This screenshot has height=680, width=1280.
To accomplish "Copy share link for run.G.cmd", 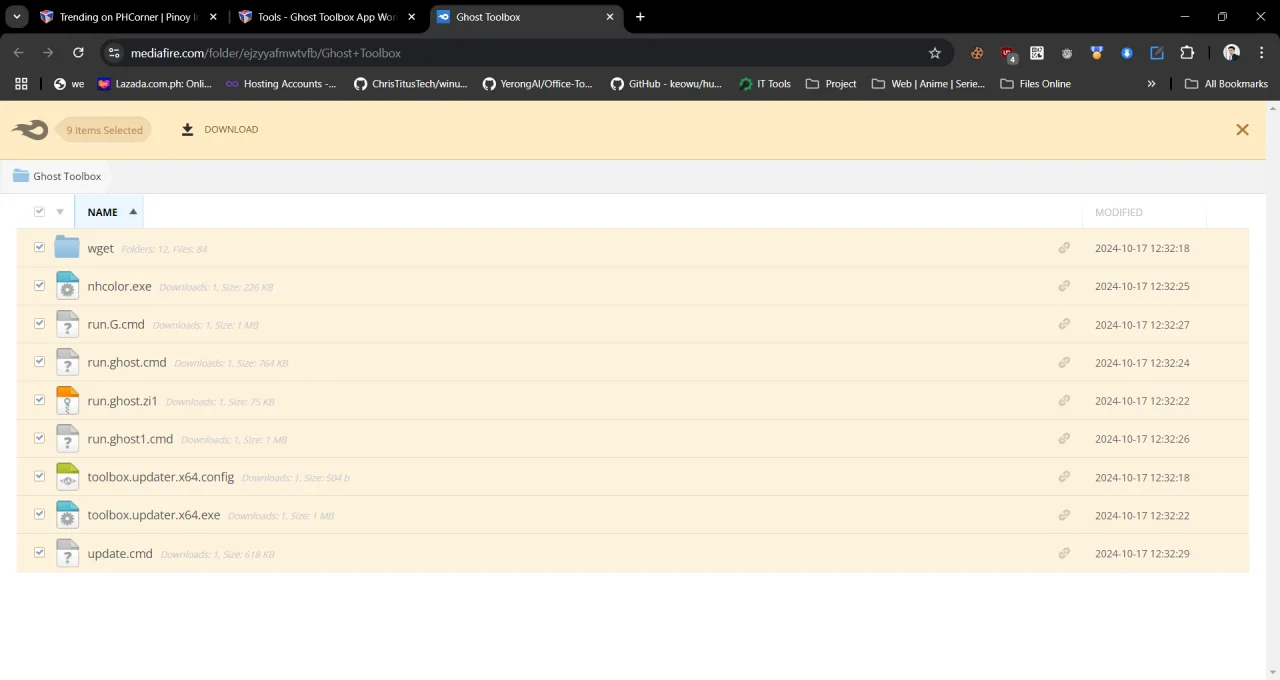I will point(1064,324).
